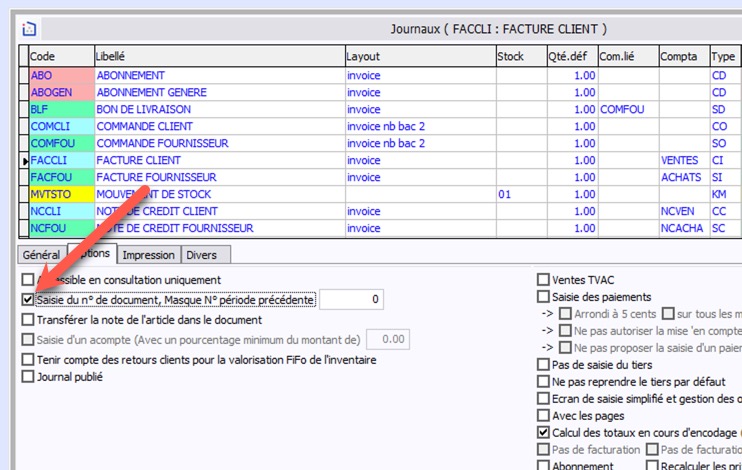
Task: Select the NCFOU journal code cell
Action: click(62, 228)
